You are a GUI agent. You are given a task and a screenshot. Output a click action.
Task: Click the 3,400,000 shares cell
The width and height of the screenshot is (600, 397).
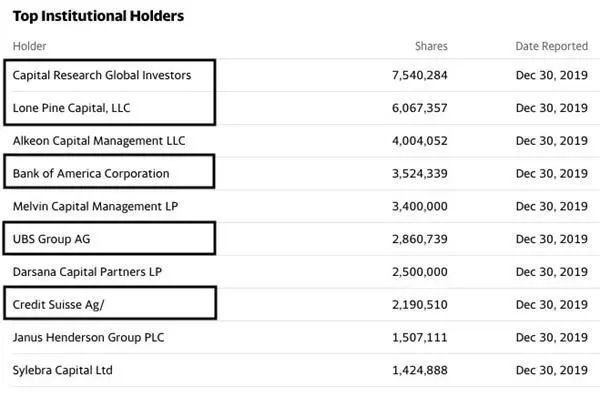419,207
